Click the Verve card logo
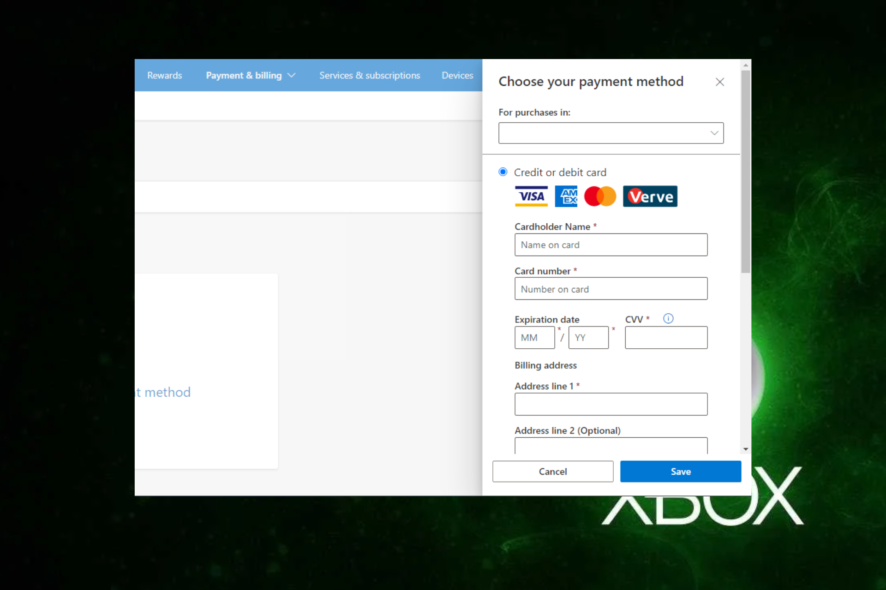 (650, 196)
